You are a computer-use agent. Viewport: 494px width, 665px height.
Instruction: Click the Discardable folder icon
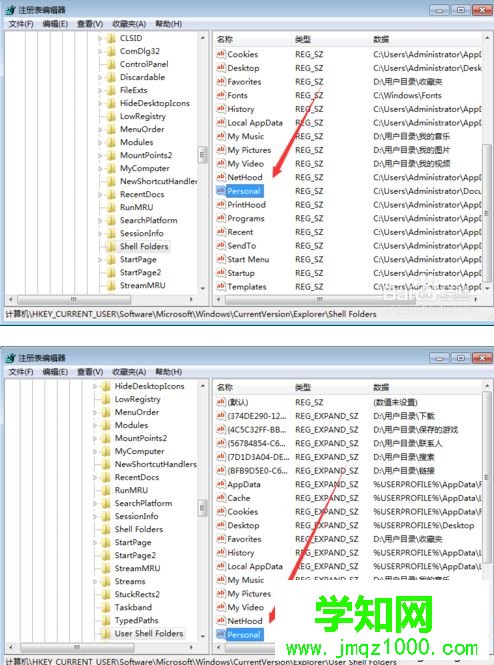(111, 77)
